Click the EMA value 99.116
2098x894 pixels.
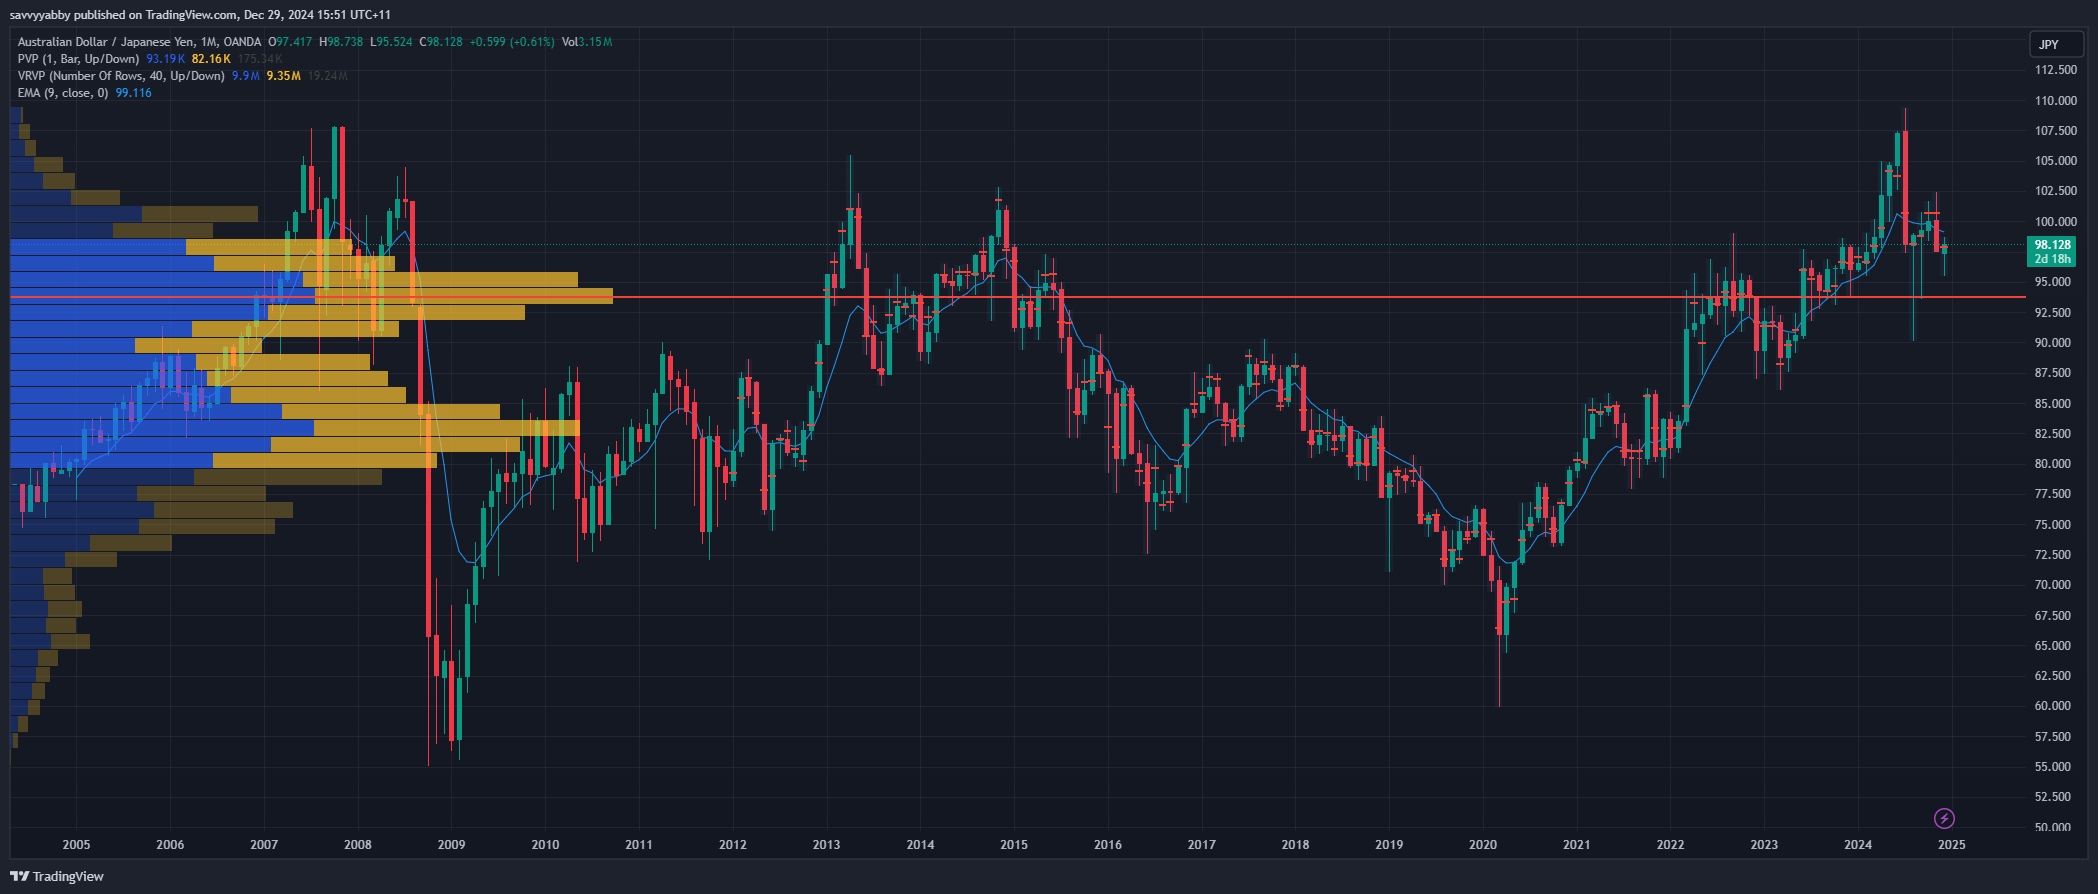133,93
